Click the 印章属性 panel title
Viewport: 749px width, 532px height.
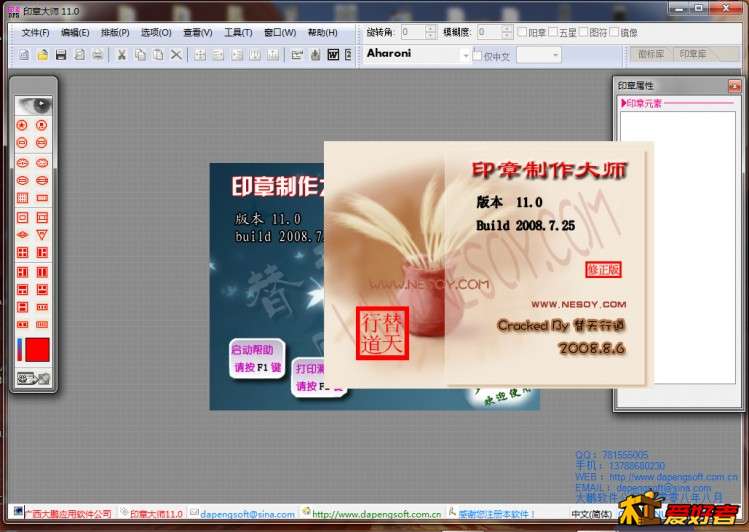pyautogui.click(x=635, y=86)
